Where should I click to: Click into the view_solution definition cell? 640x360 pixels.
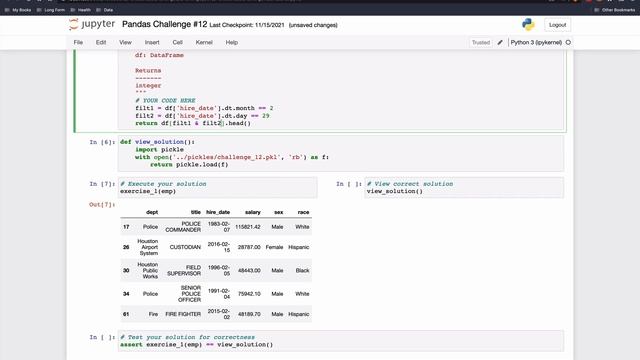pyautogui.click(x=341, y=153)
